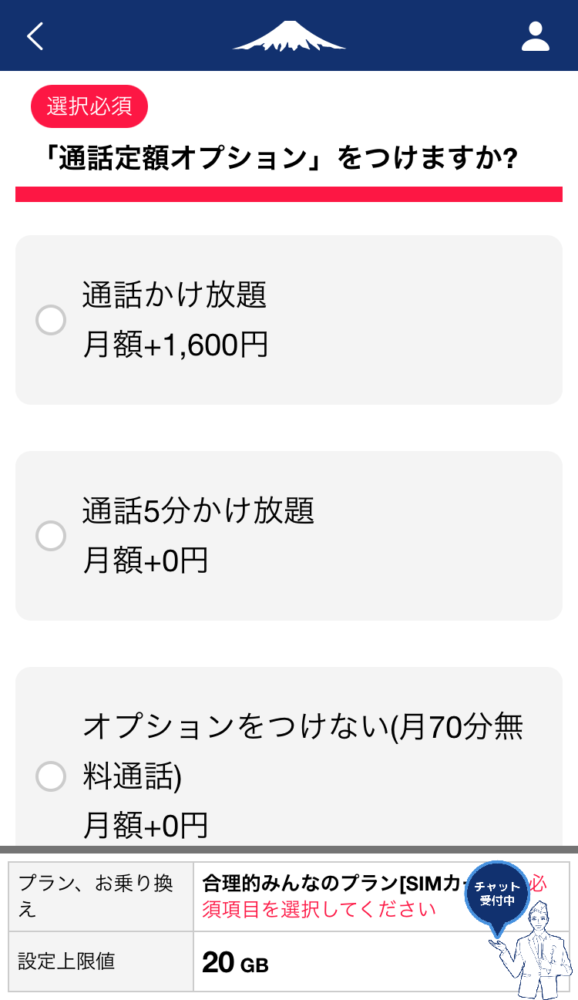Tap the 月額+1,600円 price text
This screenshot has width=578, height=1000.
point(175,345)
